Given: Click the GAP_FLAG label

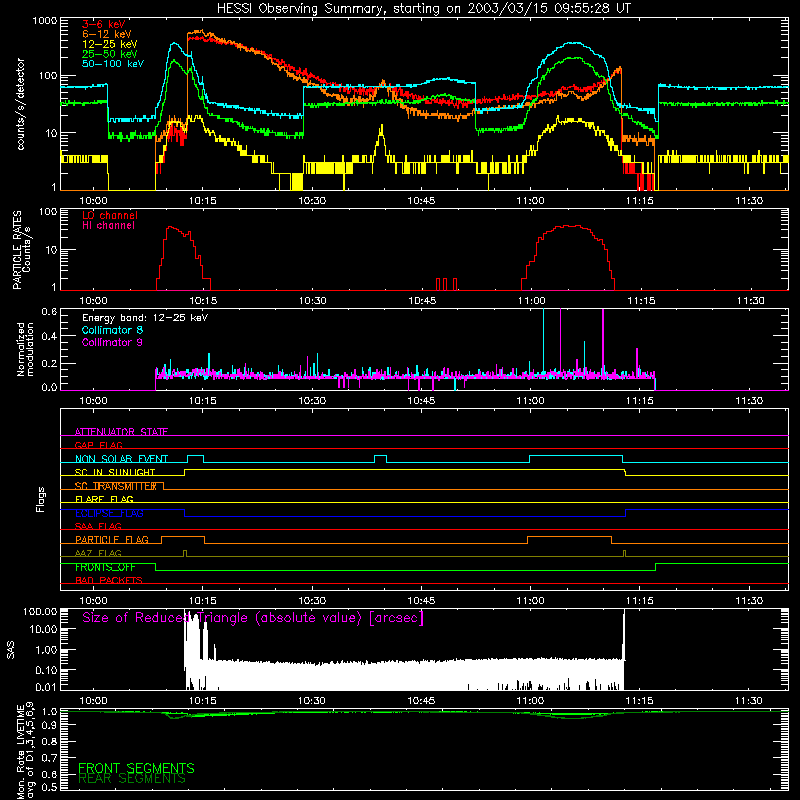Looking at the screenshot, I should (x=98, y=445).
